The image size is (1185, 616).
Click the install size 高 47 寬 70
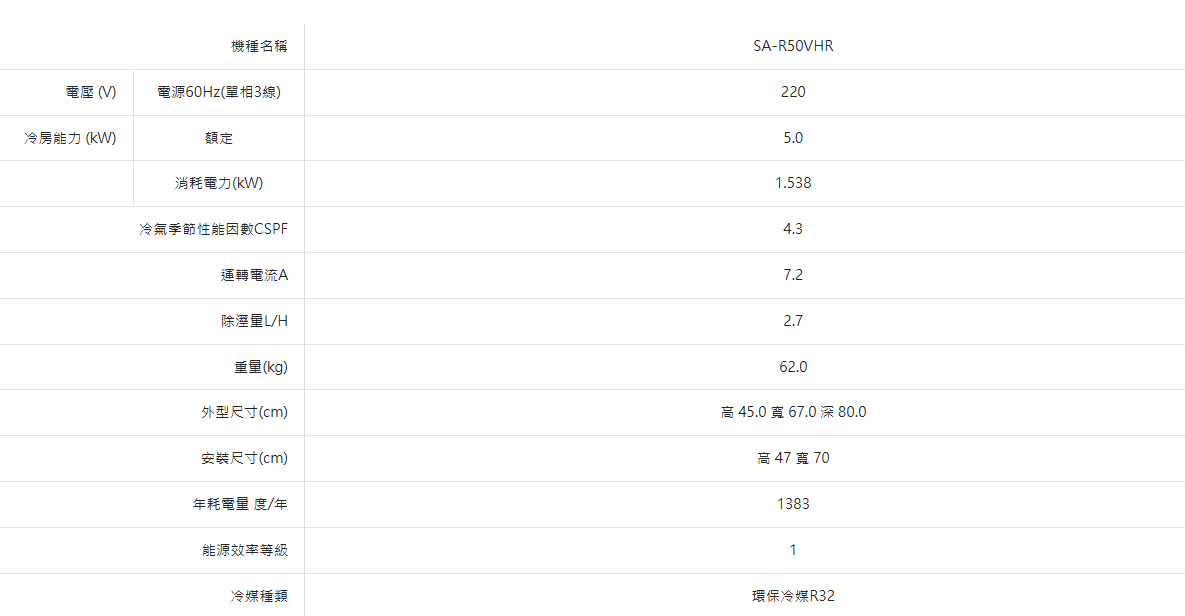[x=793, y=458]
